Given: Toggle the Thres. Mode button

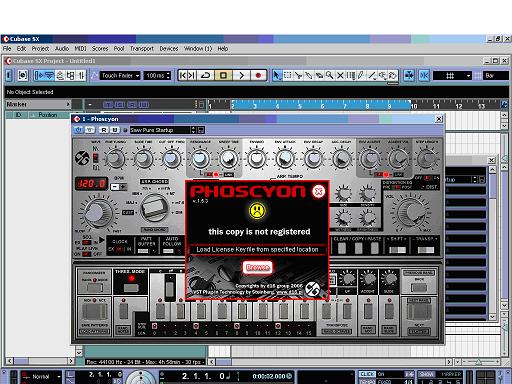Looking at the screenshot, I should (x=131, y=288).
